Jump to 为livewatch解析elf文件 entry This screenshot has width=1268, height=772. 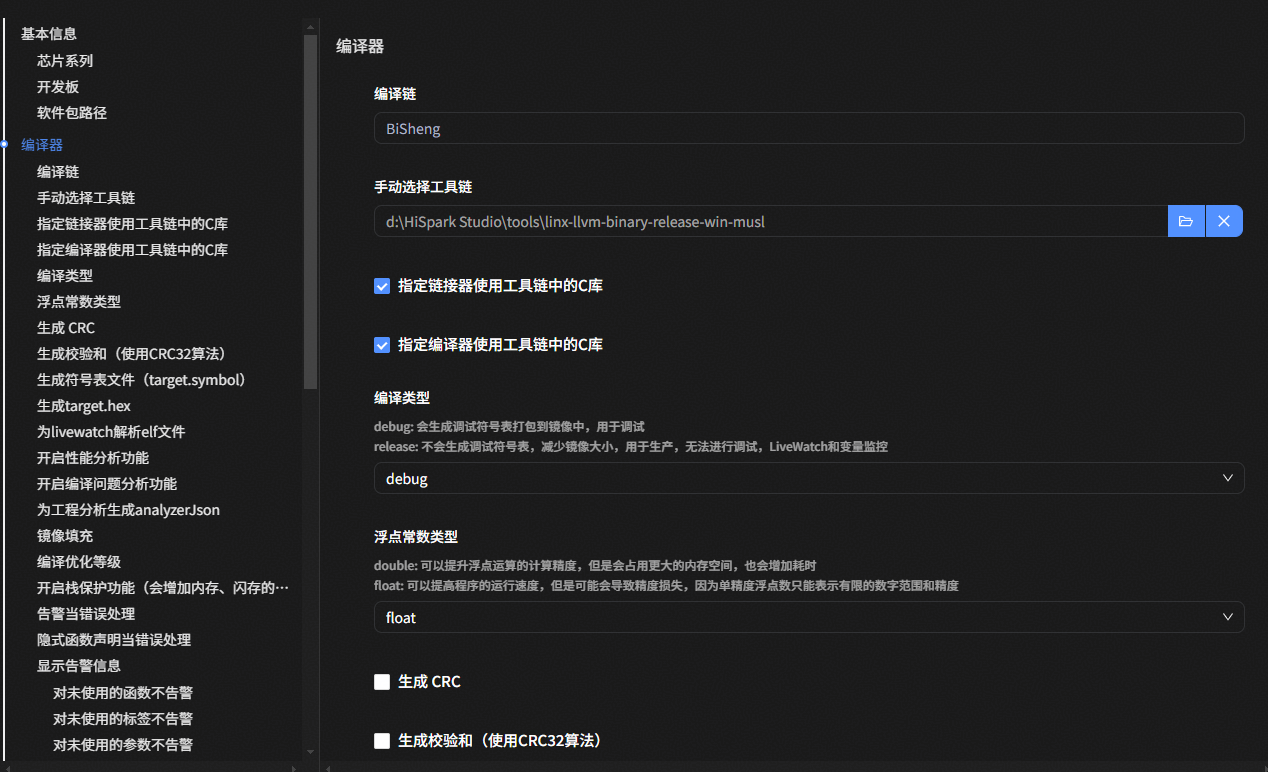111,432
